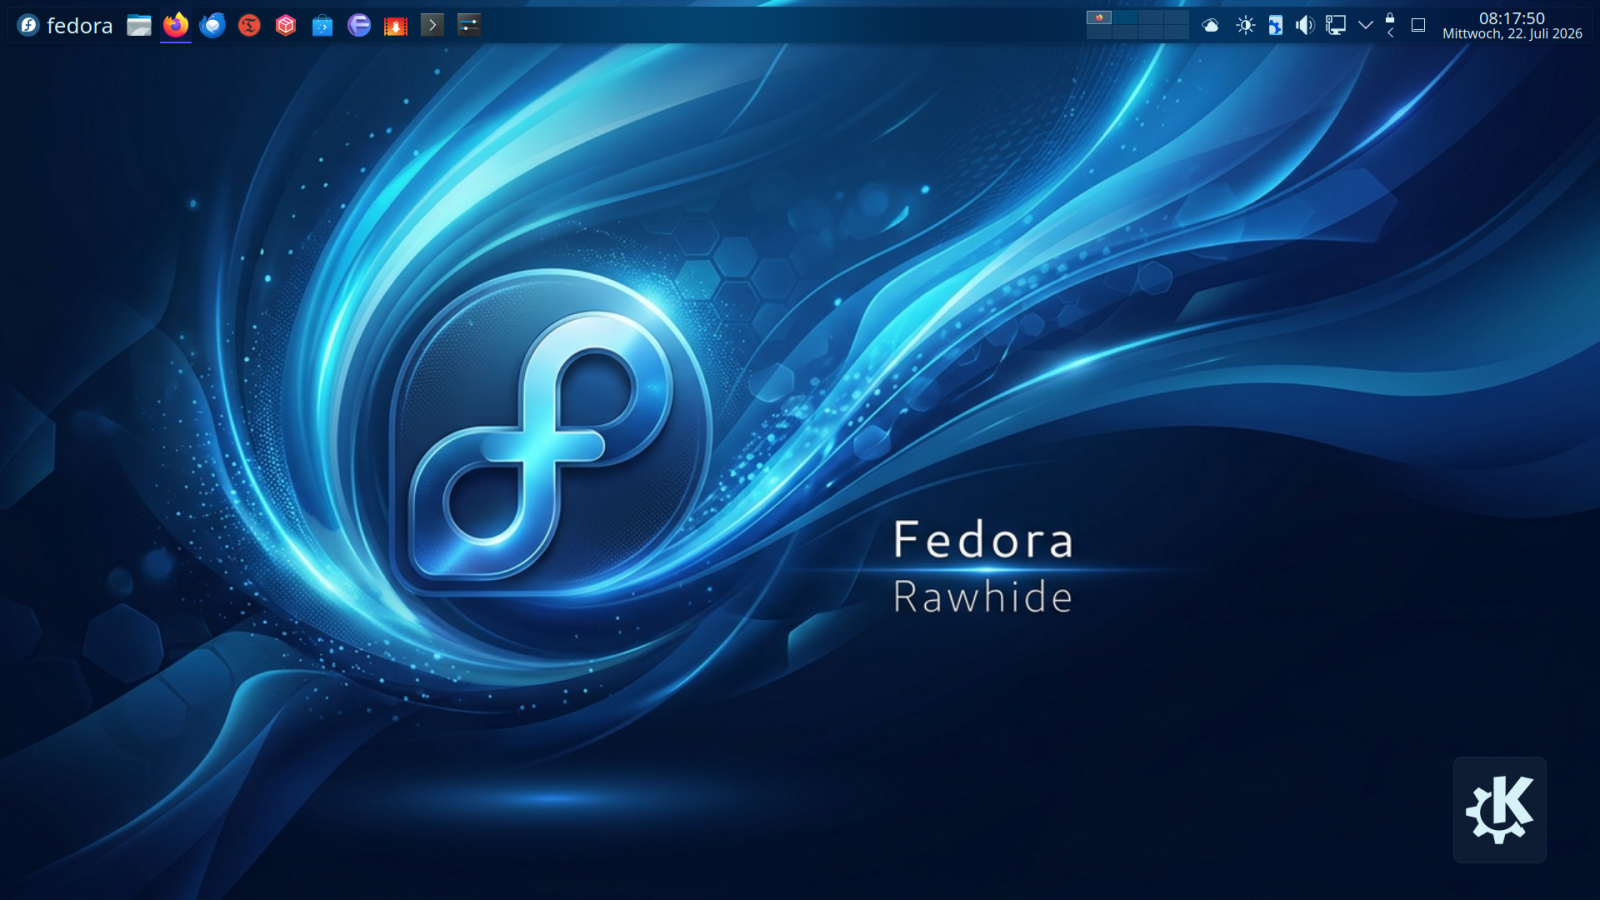Open the screen brightness tray applet

pyautogui.click(x=1245, y=25)
